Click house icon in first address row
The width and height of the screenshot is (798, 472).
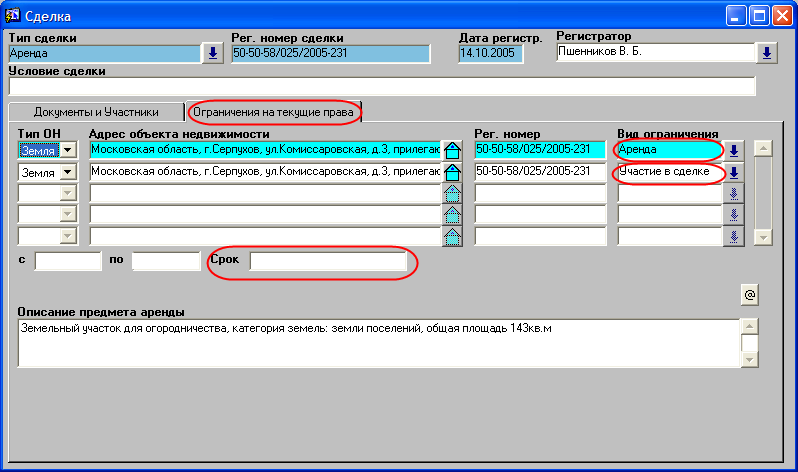452,151
